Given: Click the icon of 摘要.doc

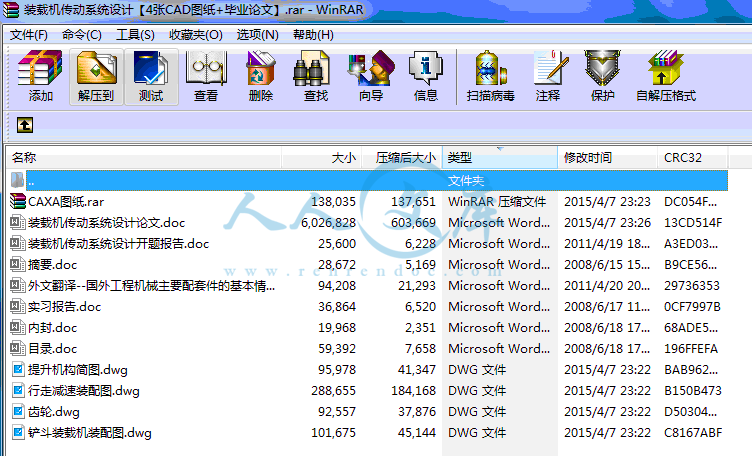Looking at the screenshot, I should click(18, 264).
